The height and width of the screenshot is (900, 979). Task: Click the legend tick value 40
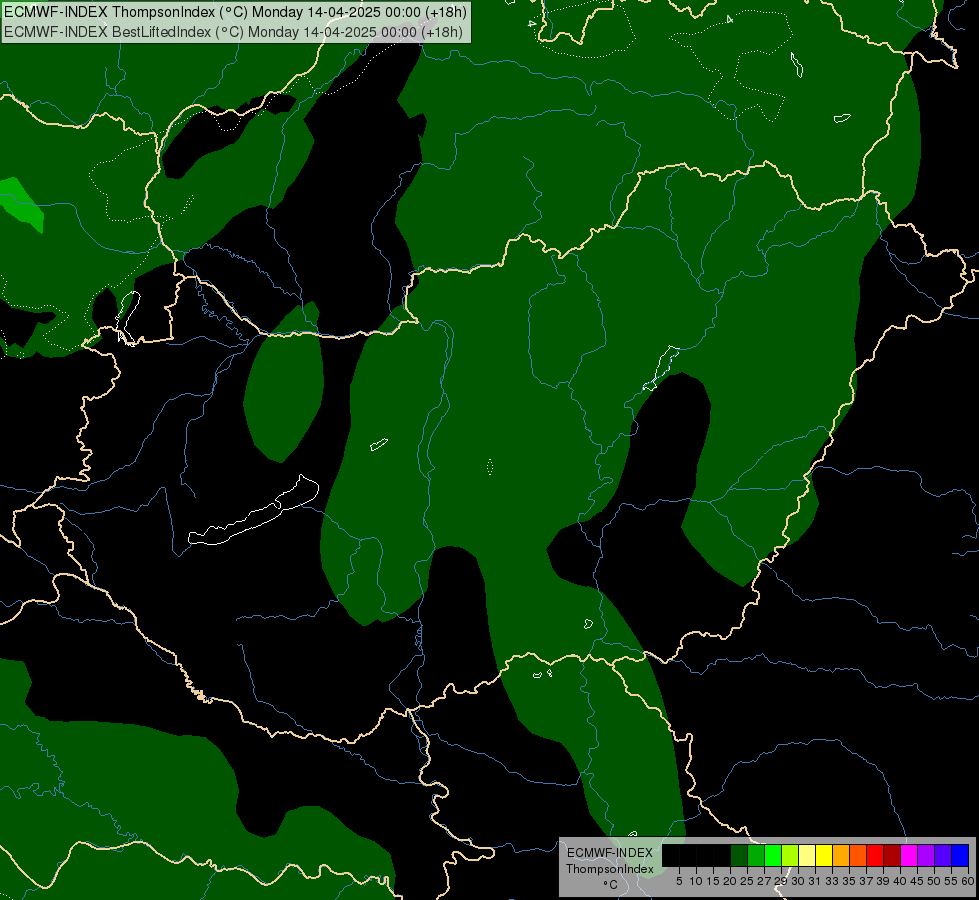900,881
